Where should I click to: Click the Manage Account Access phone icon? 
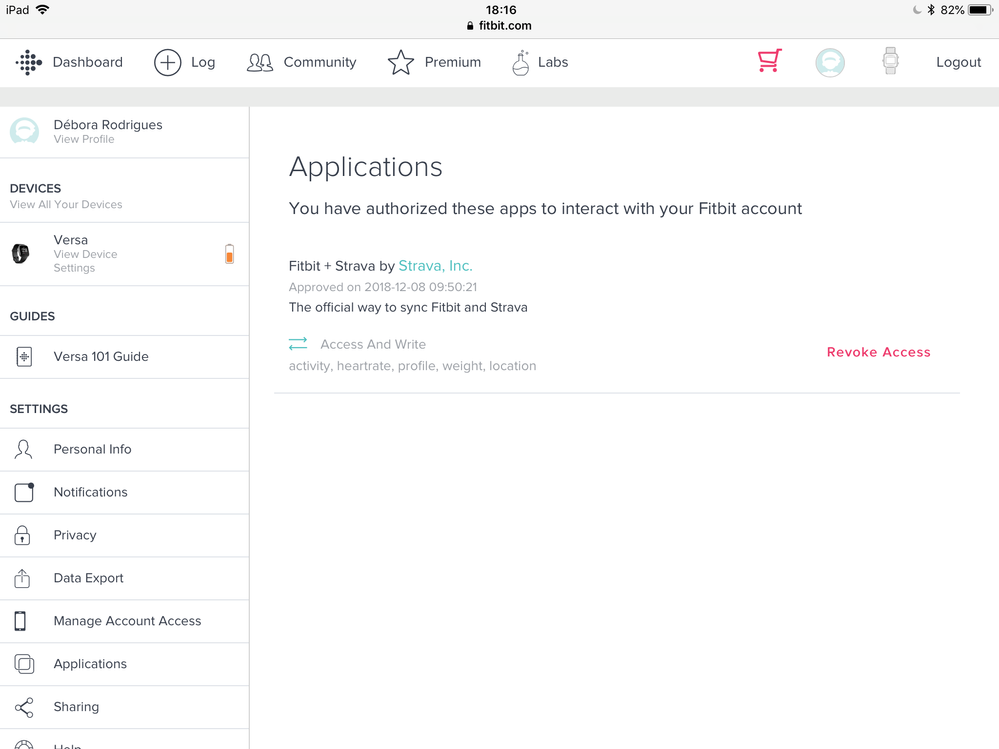[x=20, y=621]
